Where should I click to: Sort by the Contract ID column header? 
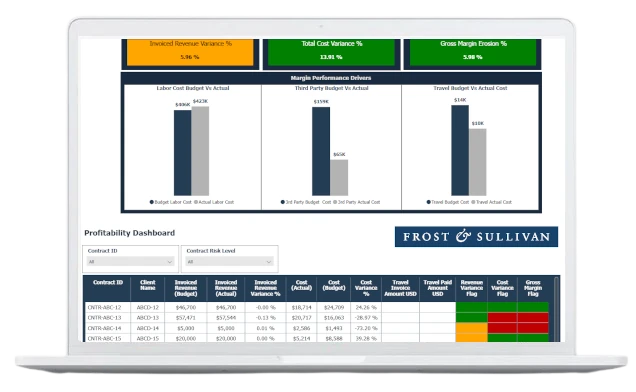(108, 282)
